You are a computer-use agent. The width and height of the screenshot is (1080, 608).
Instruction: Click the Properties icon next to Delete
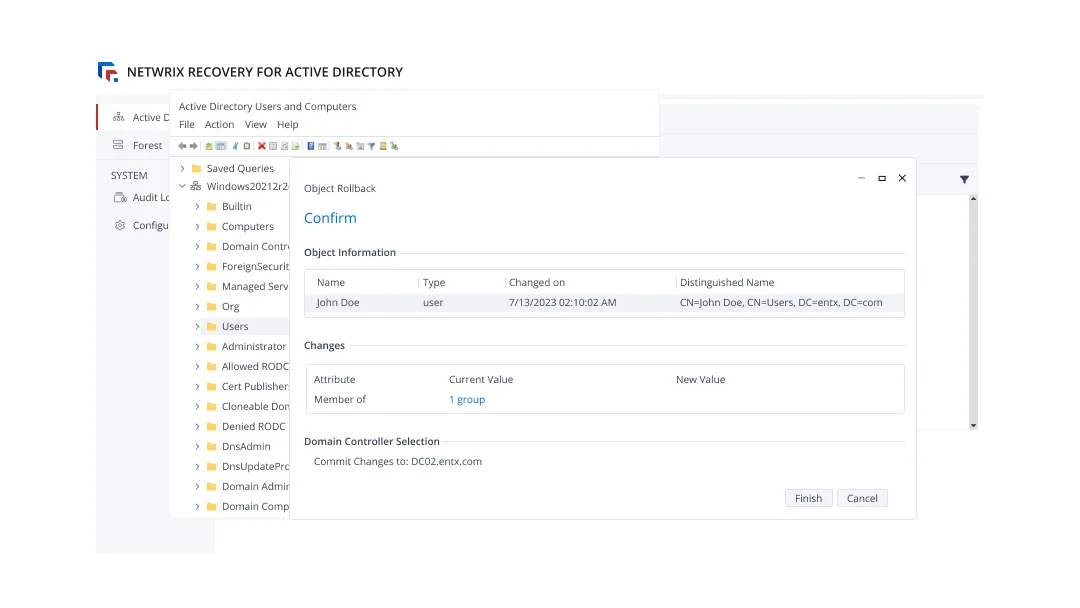point(273,146)
